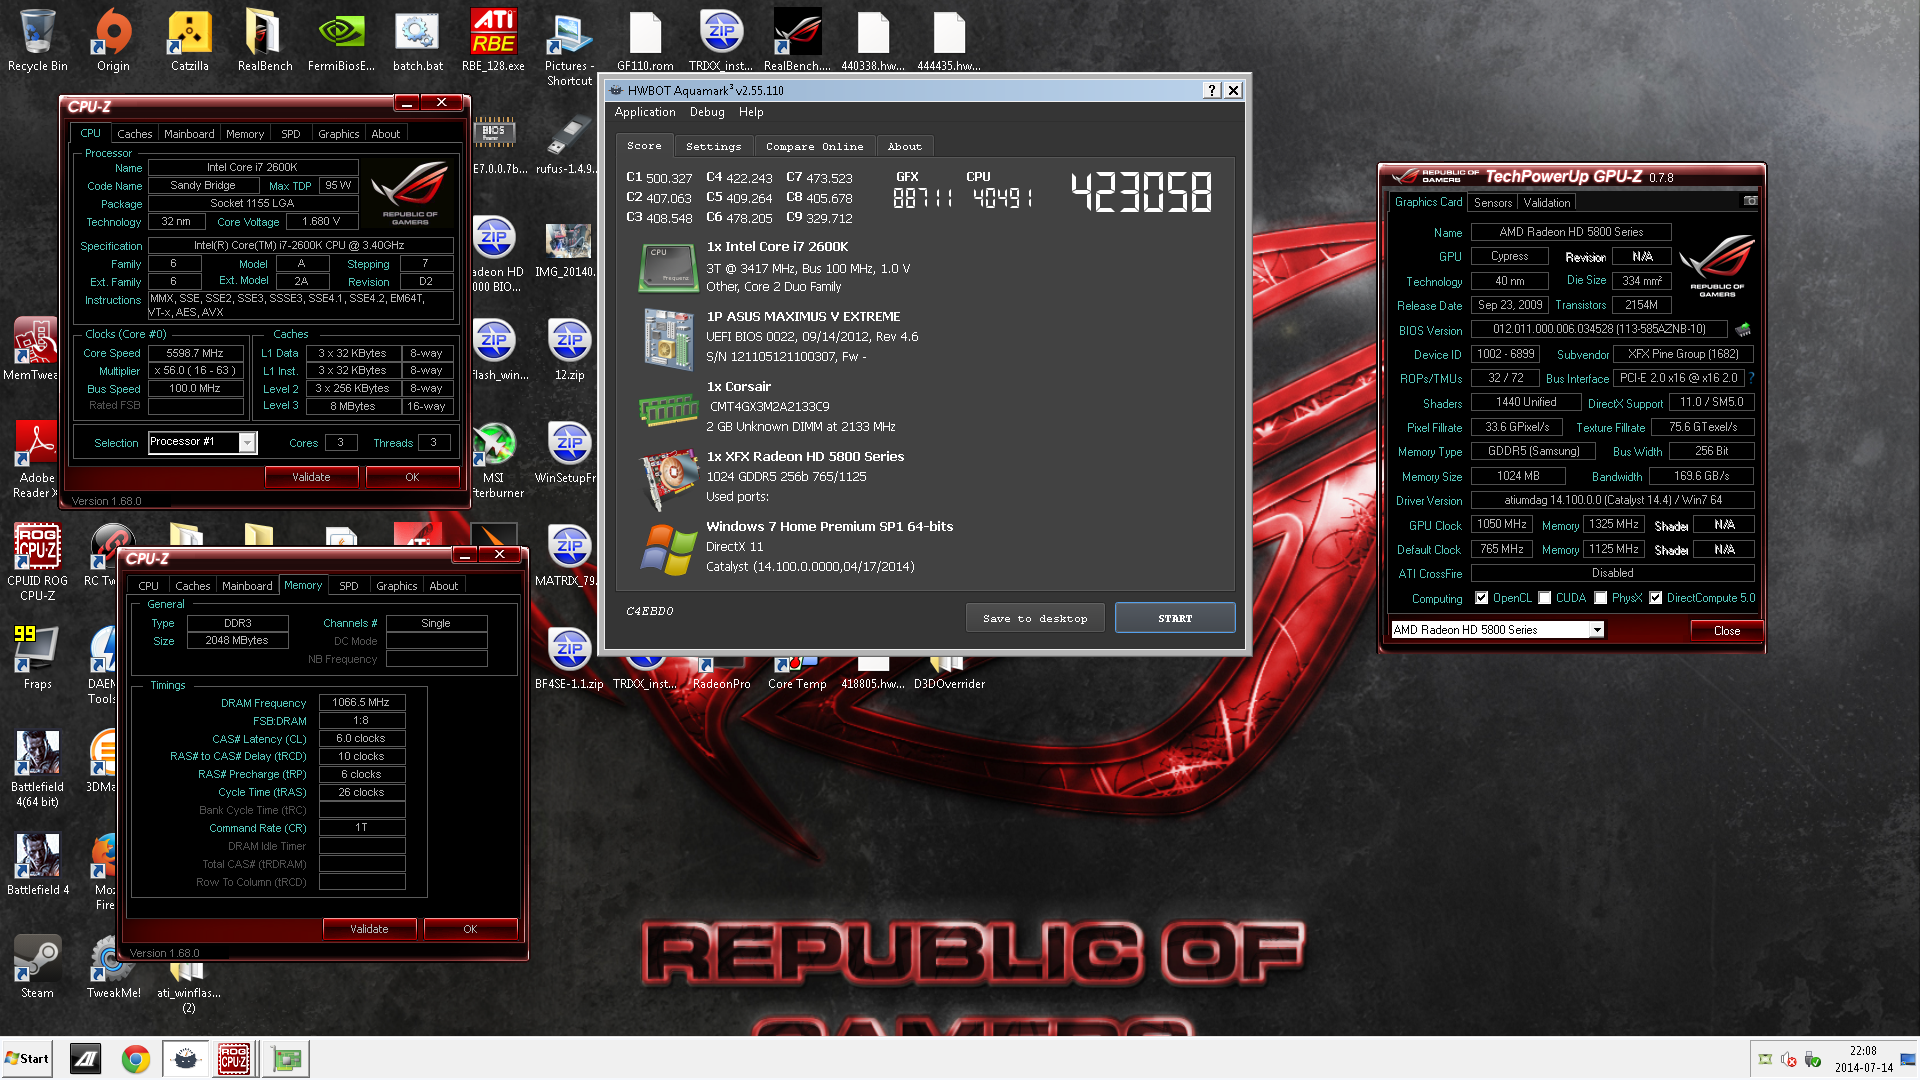Open the Debug menu in Aquamark
The width and height of the screenshot is (1920, 1080).
707,112
